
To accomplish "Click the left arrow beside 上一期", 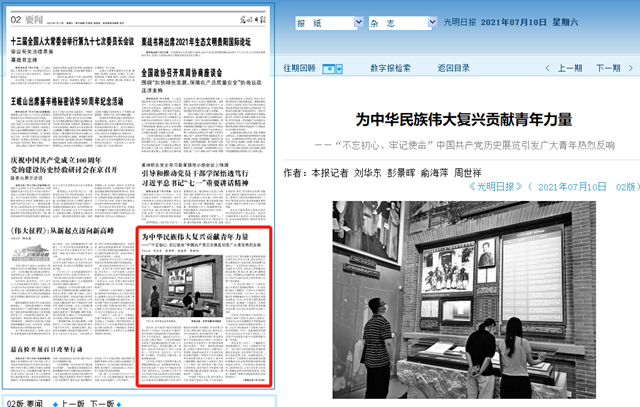I will 547,68.
